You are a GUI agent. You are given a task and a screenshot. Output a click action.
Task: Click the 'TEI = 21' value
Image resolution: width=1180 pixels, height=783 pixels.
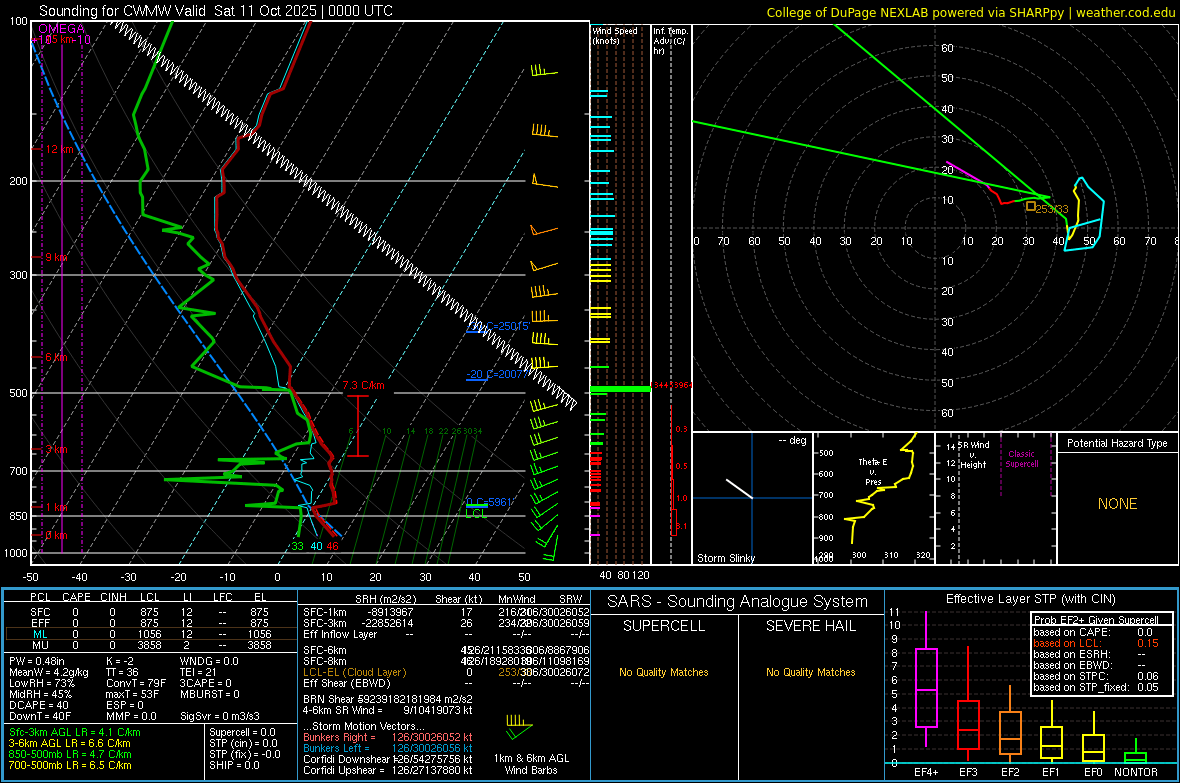(198, 672)
